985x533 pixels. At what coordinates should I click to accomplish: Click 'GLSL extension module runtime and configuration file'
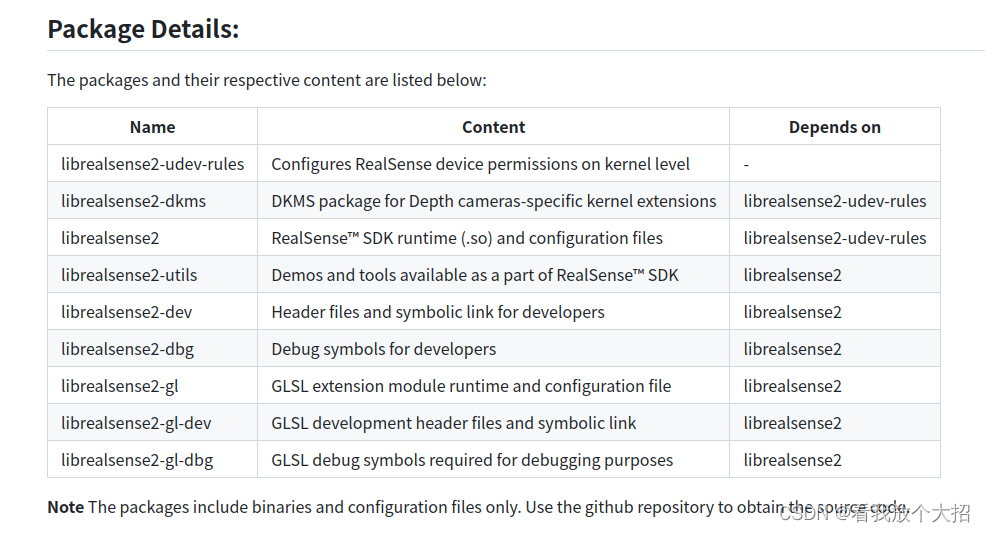(x=471, y=387)
